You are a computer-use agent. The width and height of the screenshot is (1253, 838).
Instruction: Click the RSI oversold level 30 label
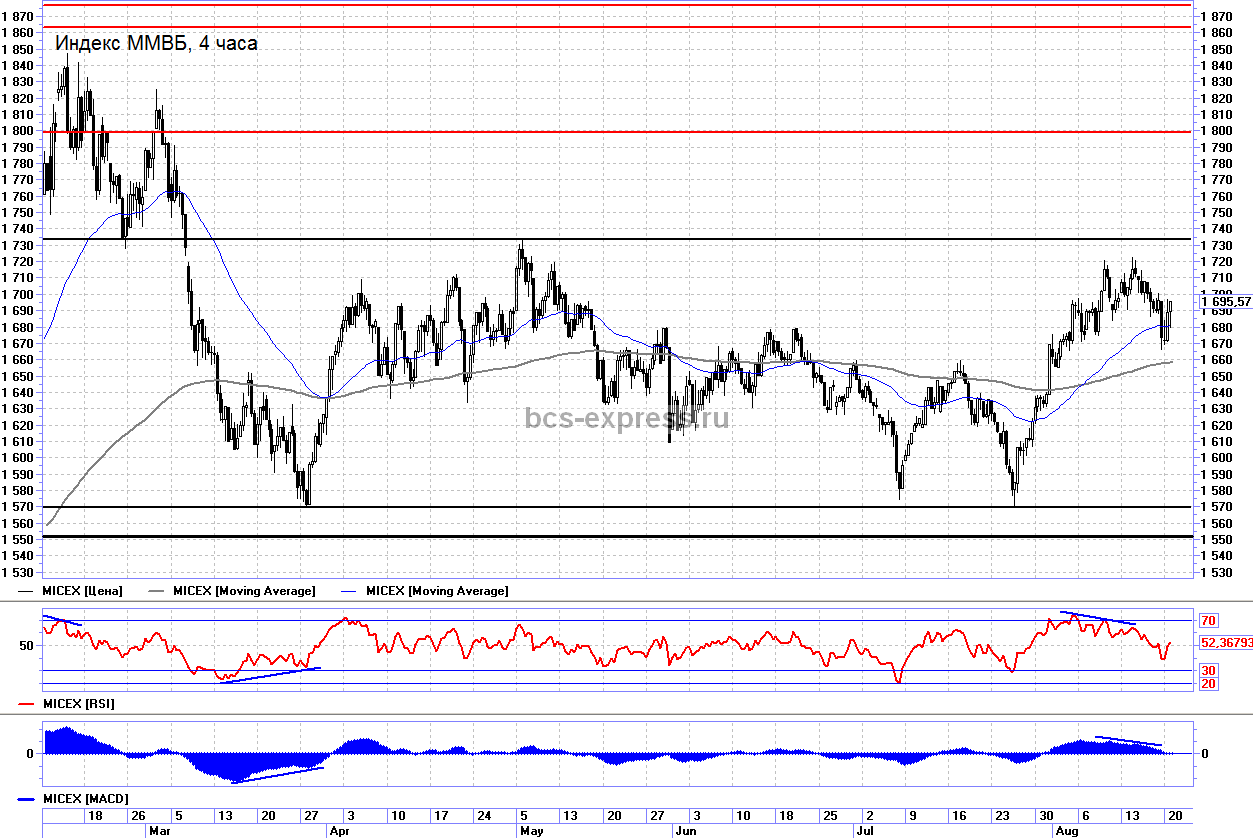click(x=1207, y=670)
